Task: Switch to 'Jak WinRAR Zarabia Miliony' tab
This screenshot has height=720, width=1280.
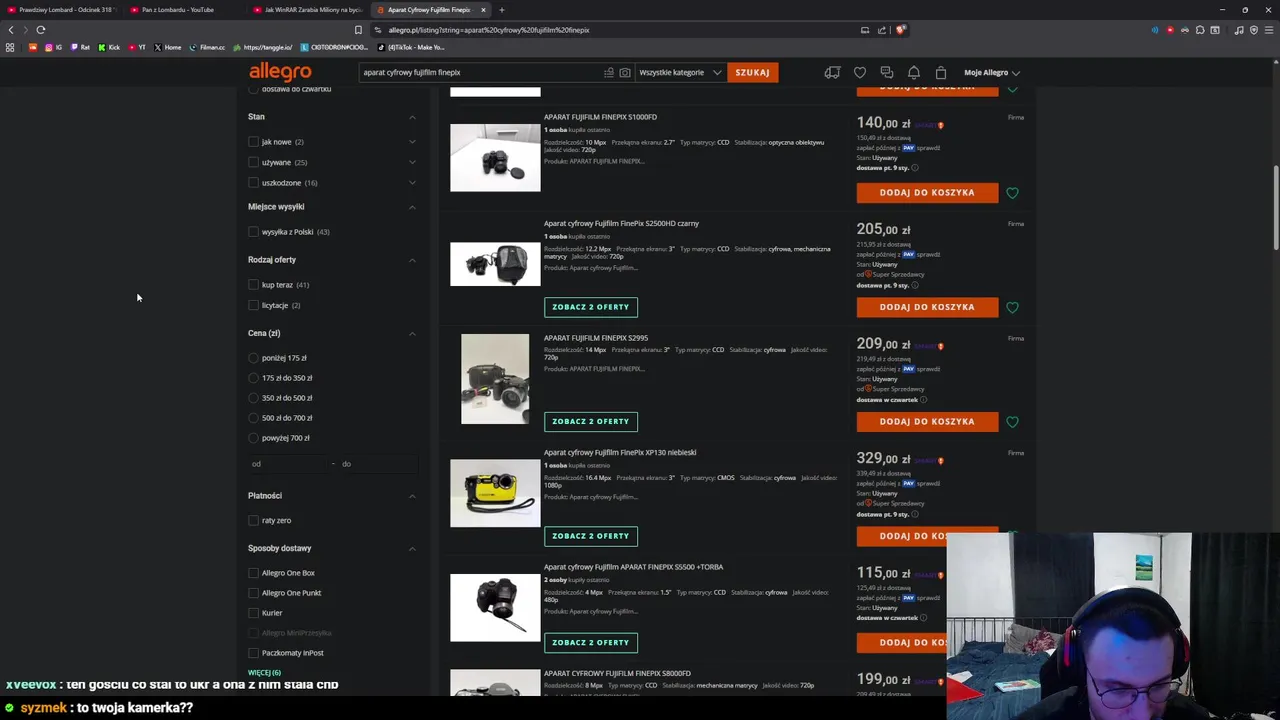Action: (308, 10)
